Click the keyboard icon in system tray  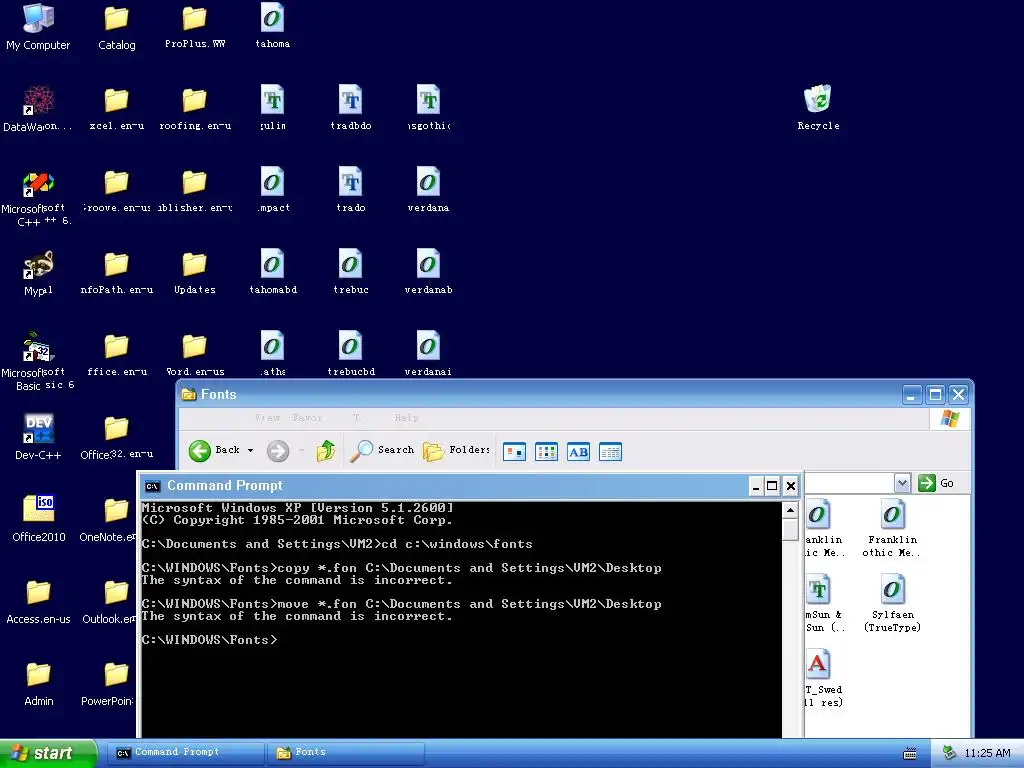pyautogui.click(x=909, y=754)
